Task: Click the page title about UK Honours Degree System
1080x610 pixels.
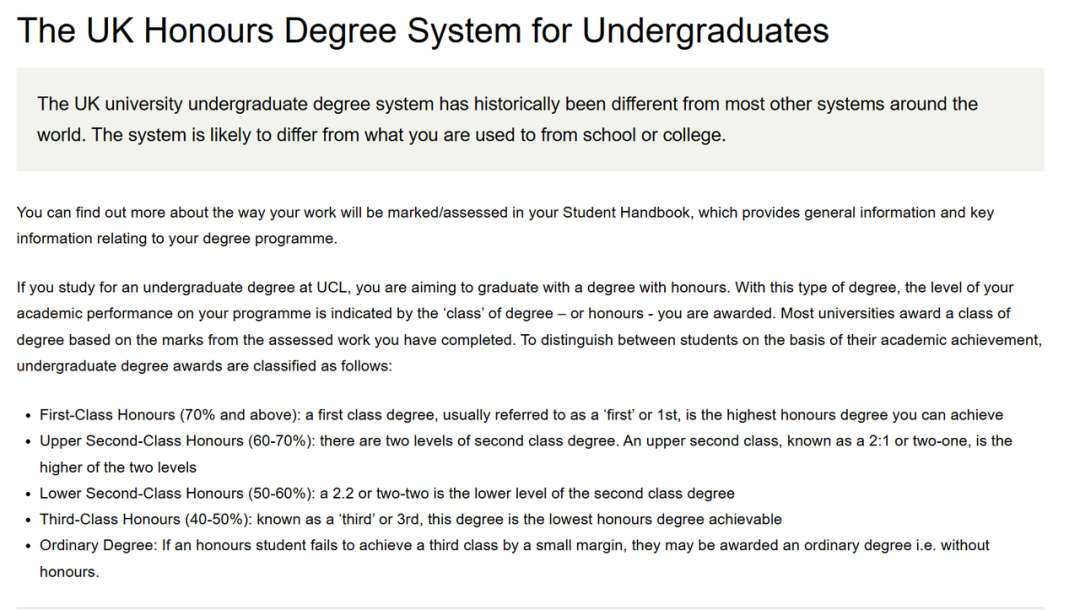Action: [423, 31]
